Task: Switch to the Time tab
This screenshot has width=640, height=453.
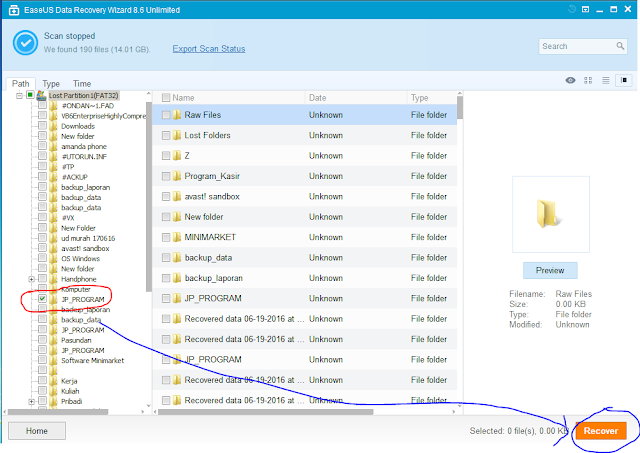Action: (x=82, y=84)
